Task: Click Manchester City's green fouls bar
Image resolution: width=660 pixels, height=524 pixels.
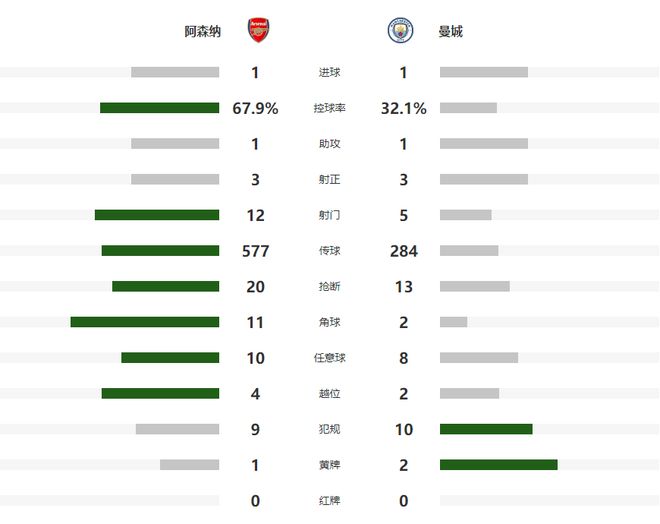Action: (x=486, y=429)
